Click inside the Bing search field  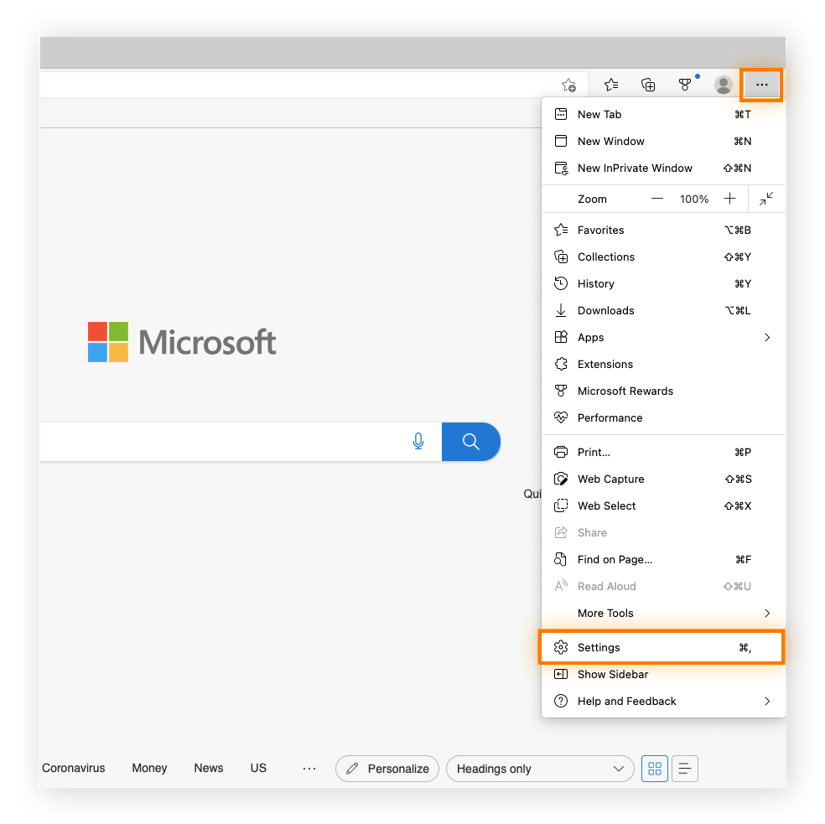pos(220,441)
